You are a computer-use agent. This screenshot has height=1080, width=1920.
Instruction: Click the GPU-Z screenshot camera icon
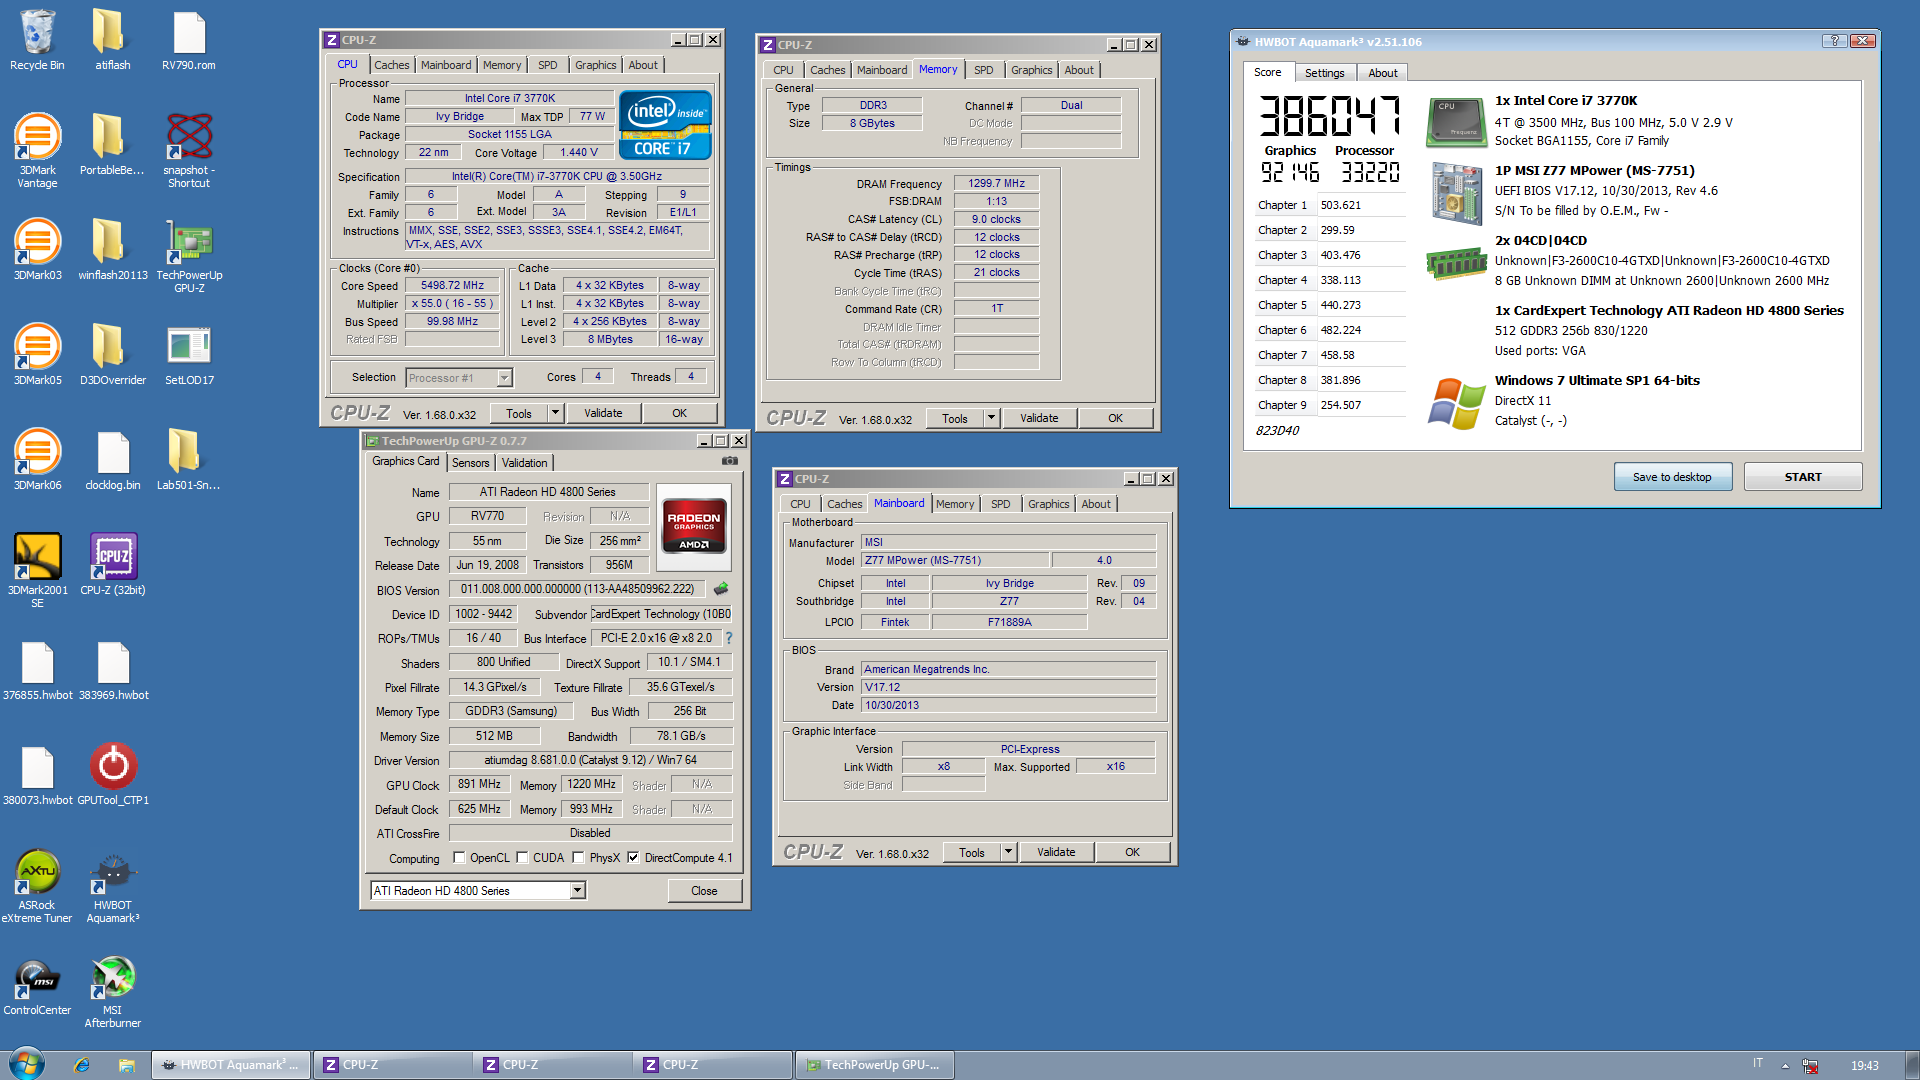pos(729,461)
